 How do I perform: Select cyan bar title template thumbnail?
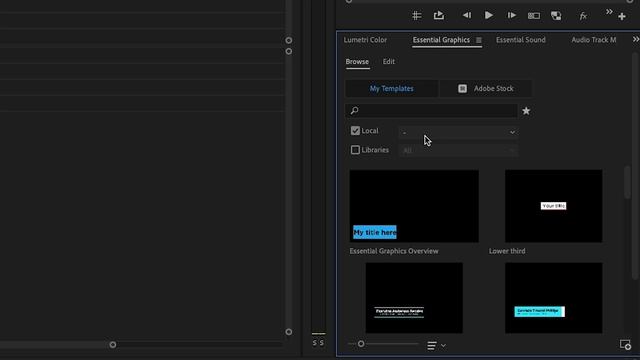[553, 298]
